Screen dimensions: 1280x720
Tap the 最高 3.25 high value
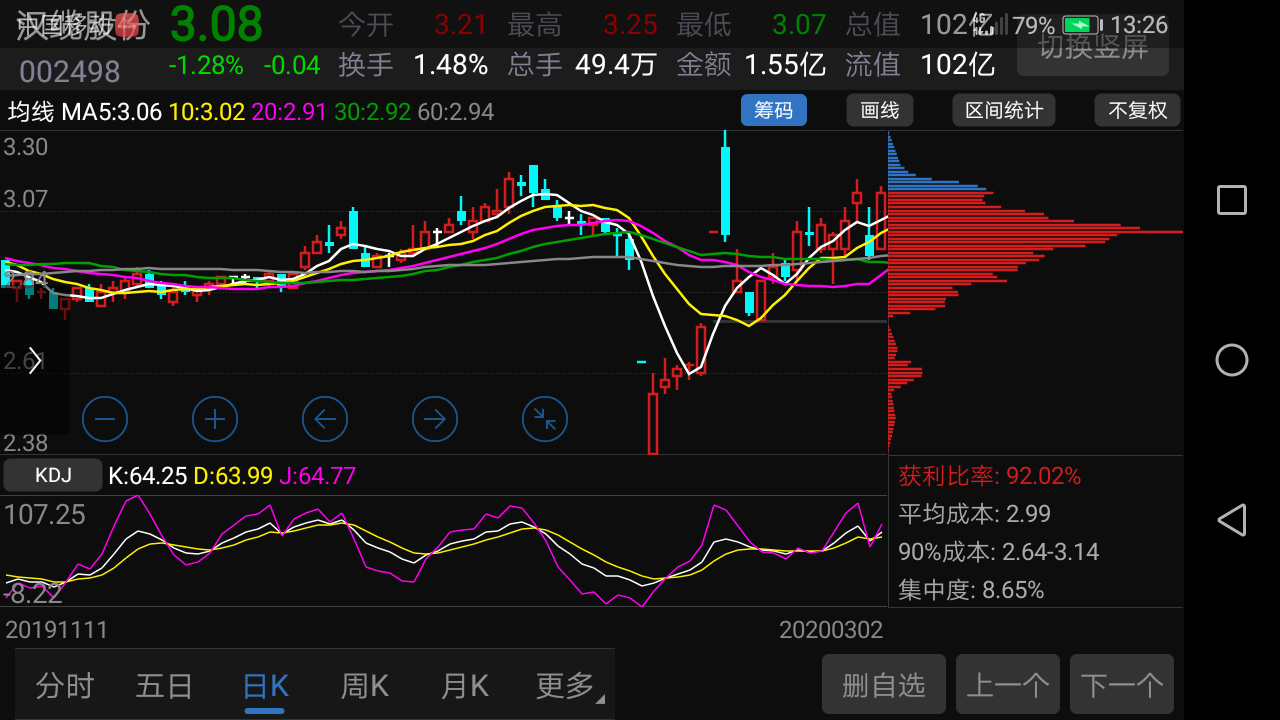582,25
